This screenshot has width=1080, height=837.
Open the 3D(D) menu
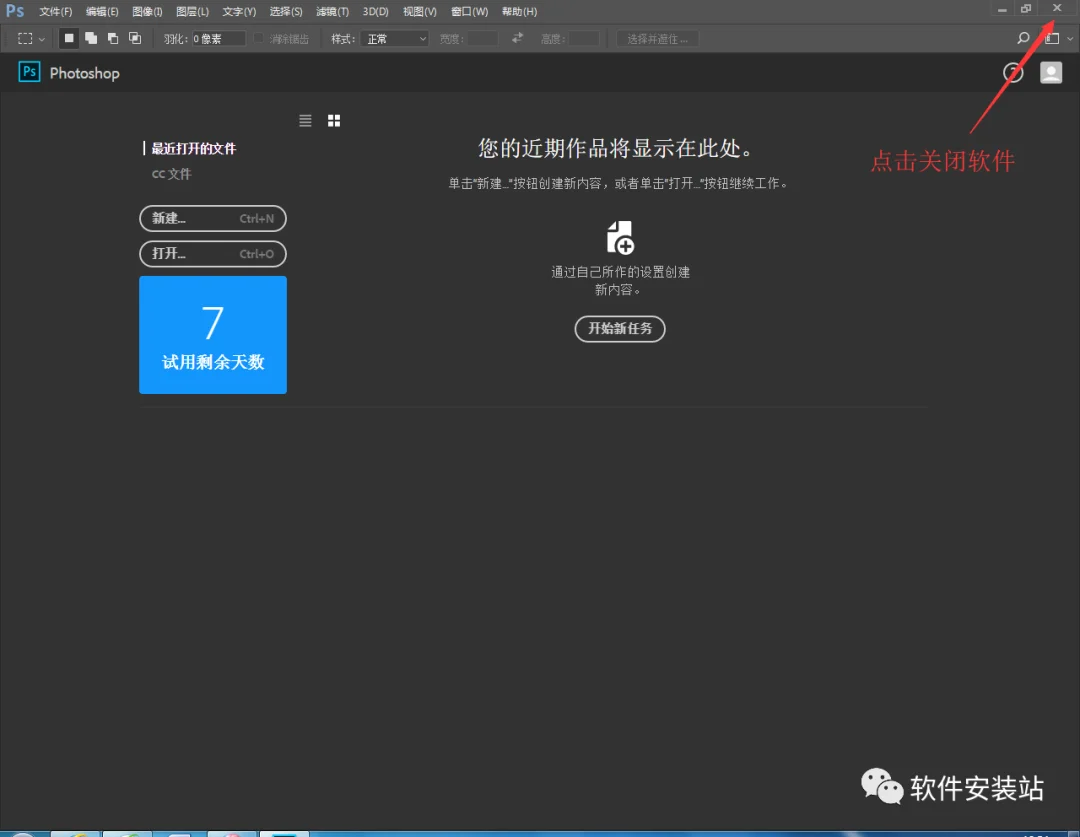pos(375,12)
